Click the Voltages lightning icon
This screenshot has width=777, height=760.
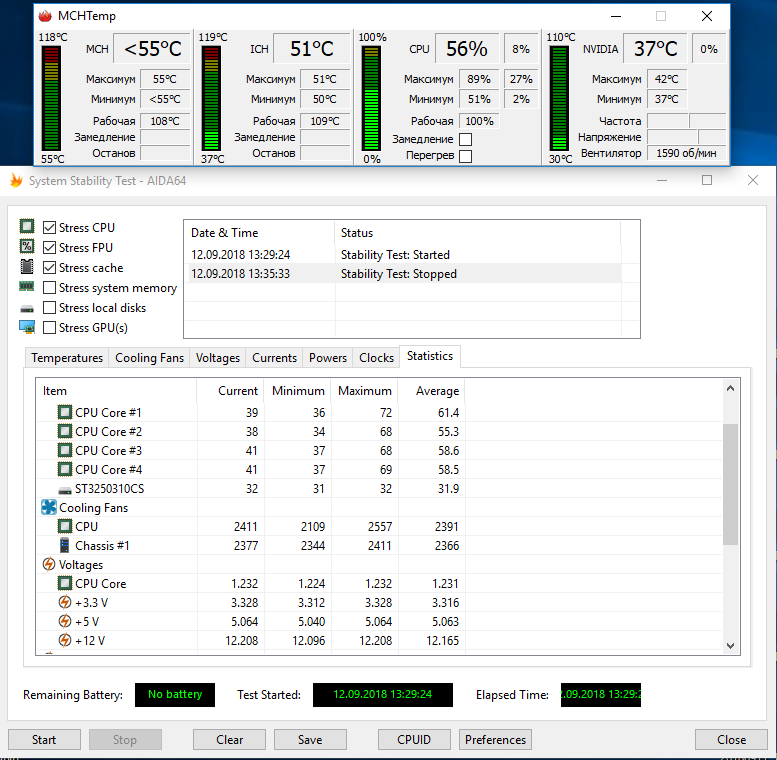pos(49,564)
